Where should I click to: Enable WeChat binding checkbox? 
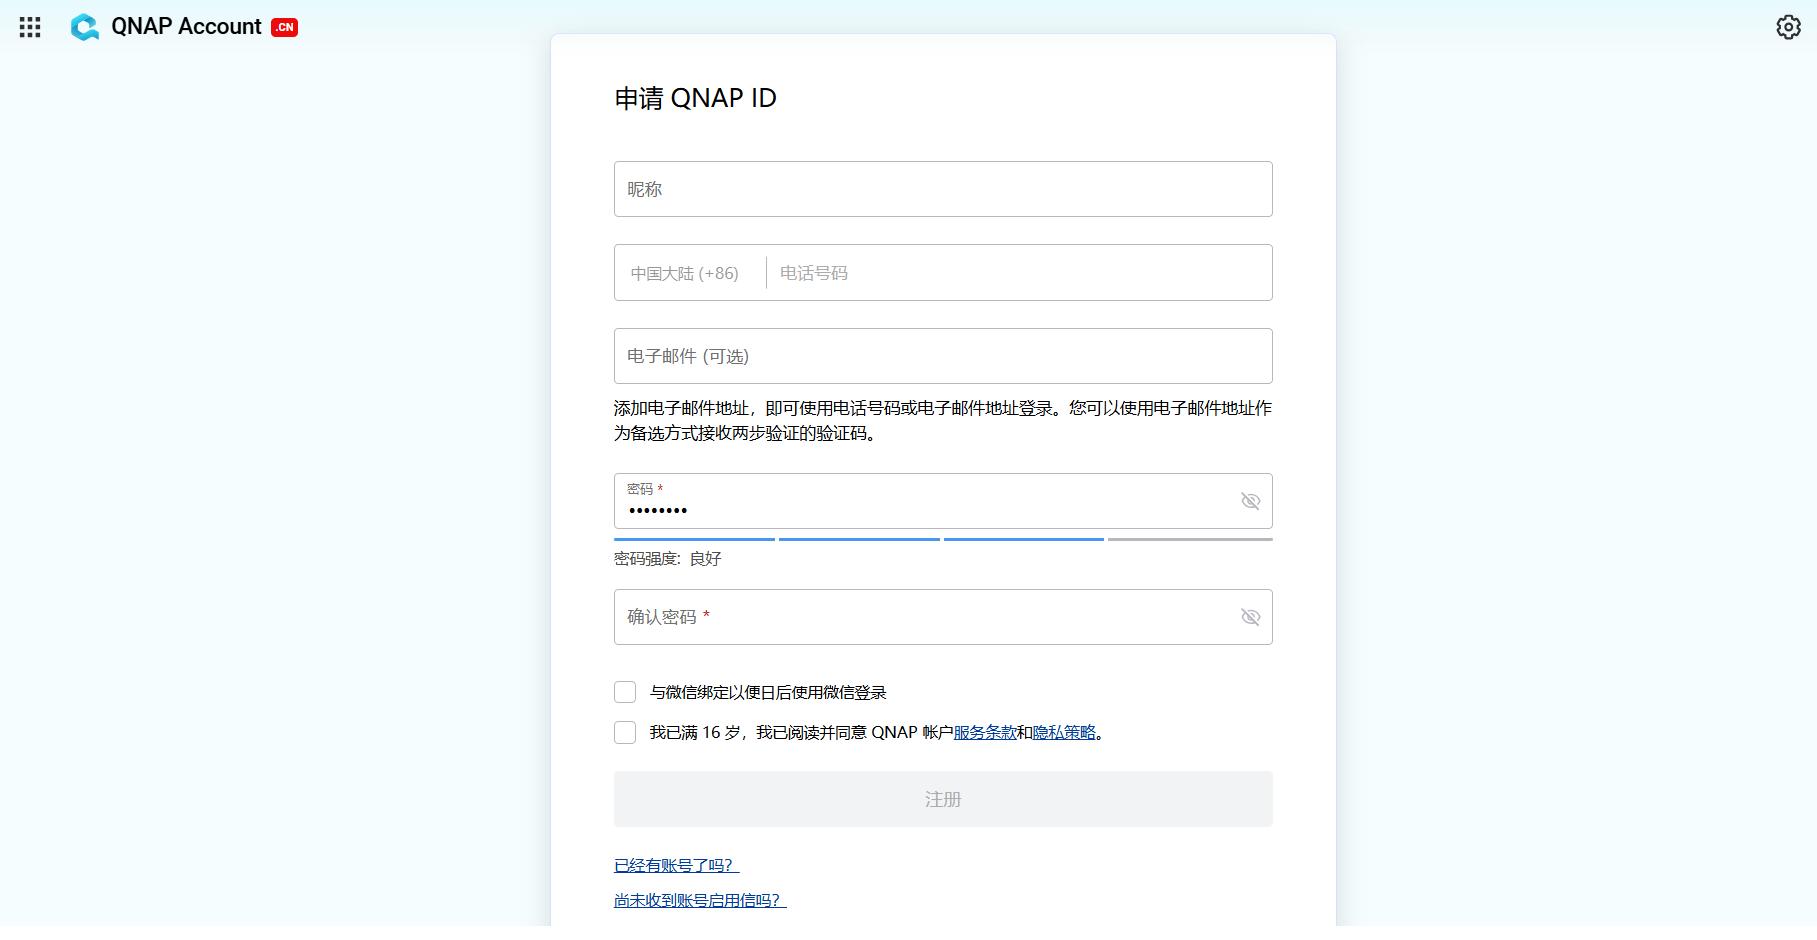625,692
